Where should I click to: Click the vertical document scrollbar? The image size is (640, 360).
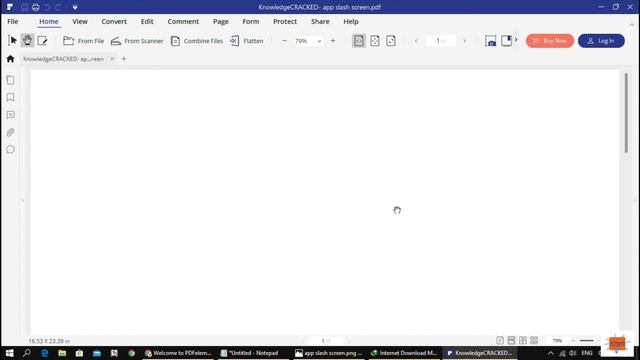click(x=626, y=113)
